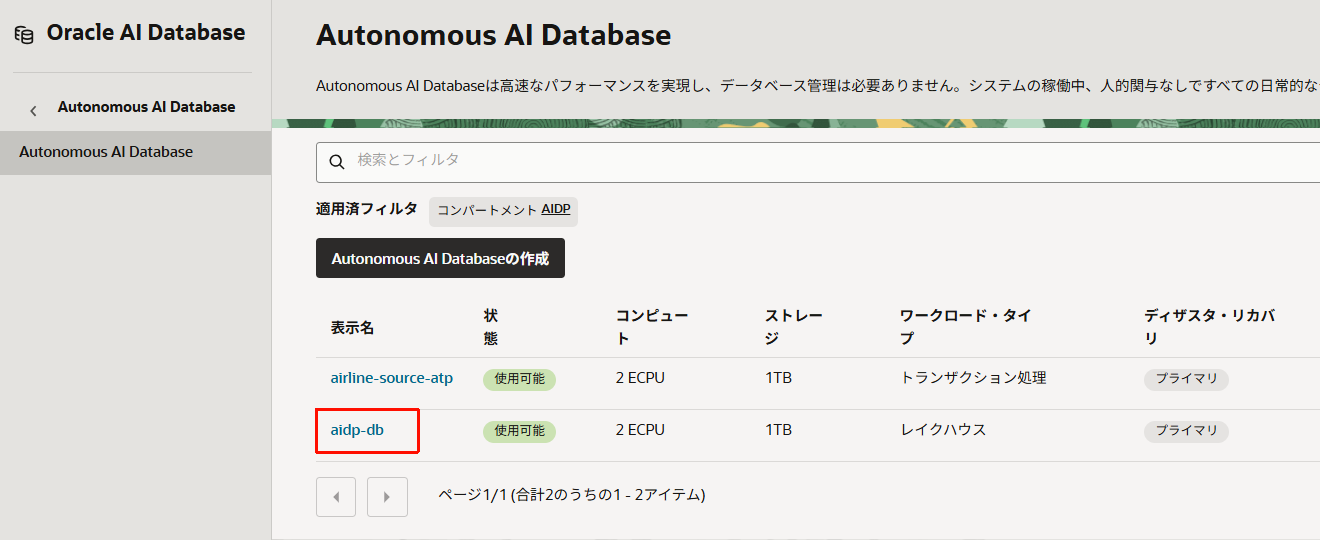Click the 適用済フィルタ label

click(367, 209)
